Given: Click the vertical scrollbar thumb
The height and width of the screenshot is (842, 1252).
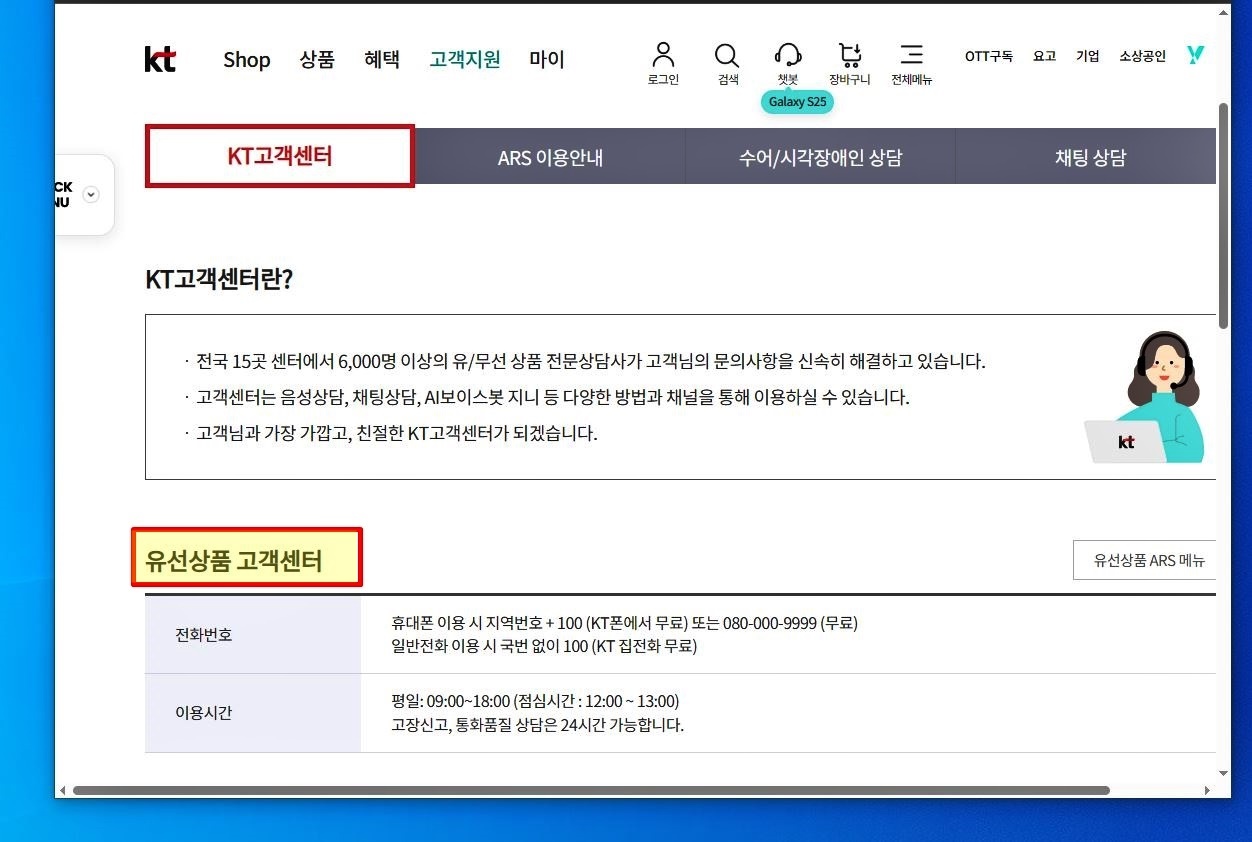Looking at the screenshot, I should 1224,215.
